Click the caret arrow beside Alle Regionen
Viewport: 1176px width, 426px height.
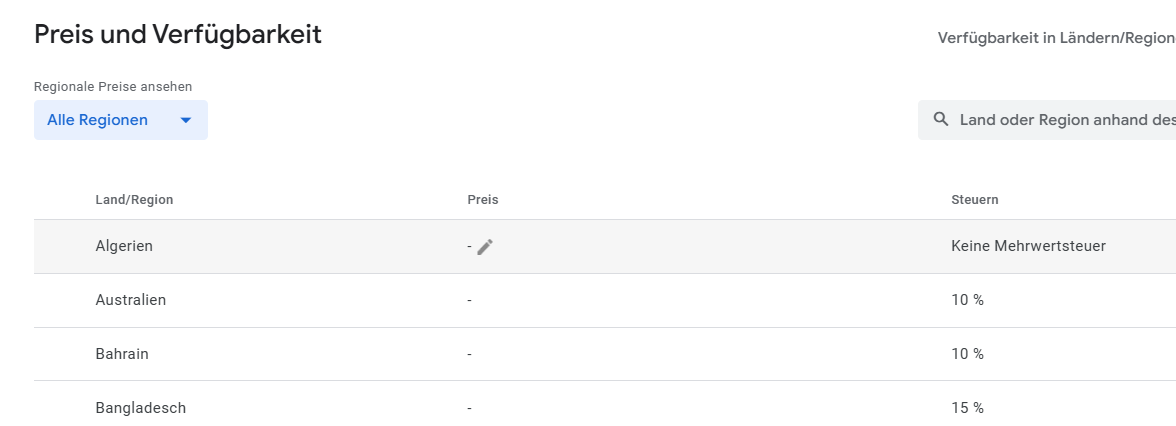click(185, 120)
